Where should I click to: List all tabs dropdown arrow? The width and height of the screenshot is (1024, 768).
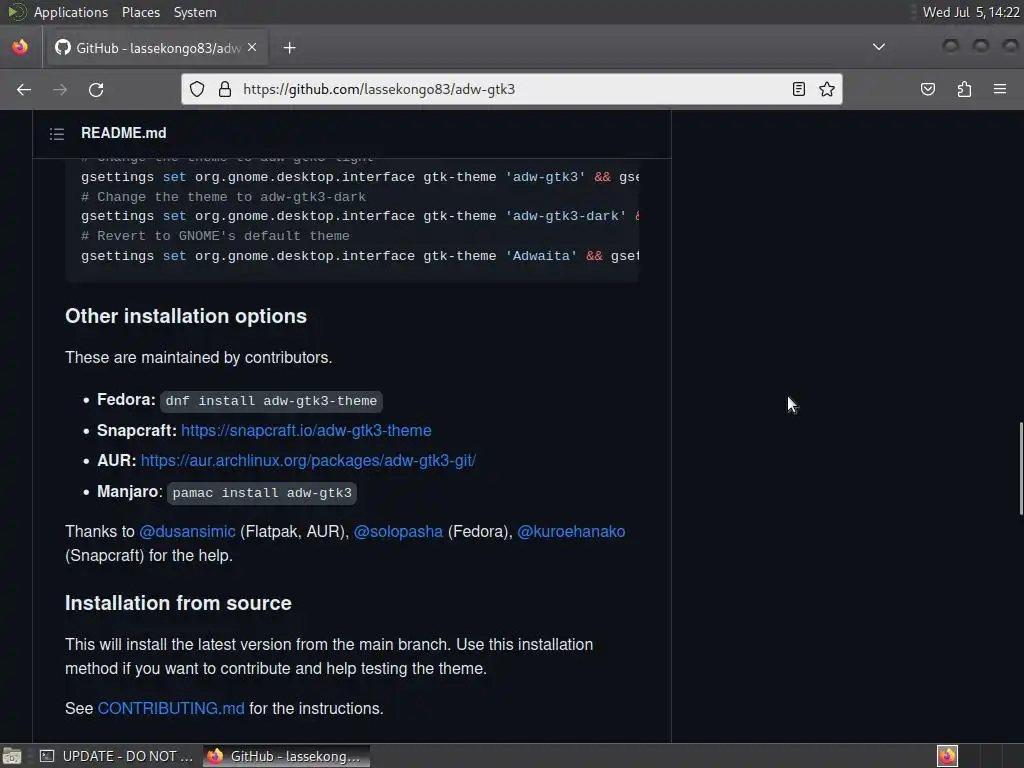click(879, 47)
